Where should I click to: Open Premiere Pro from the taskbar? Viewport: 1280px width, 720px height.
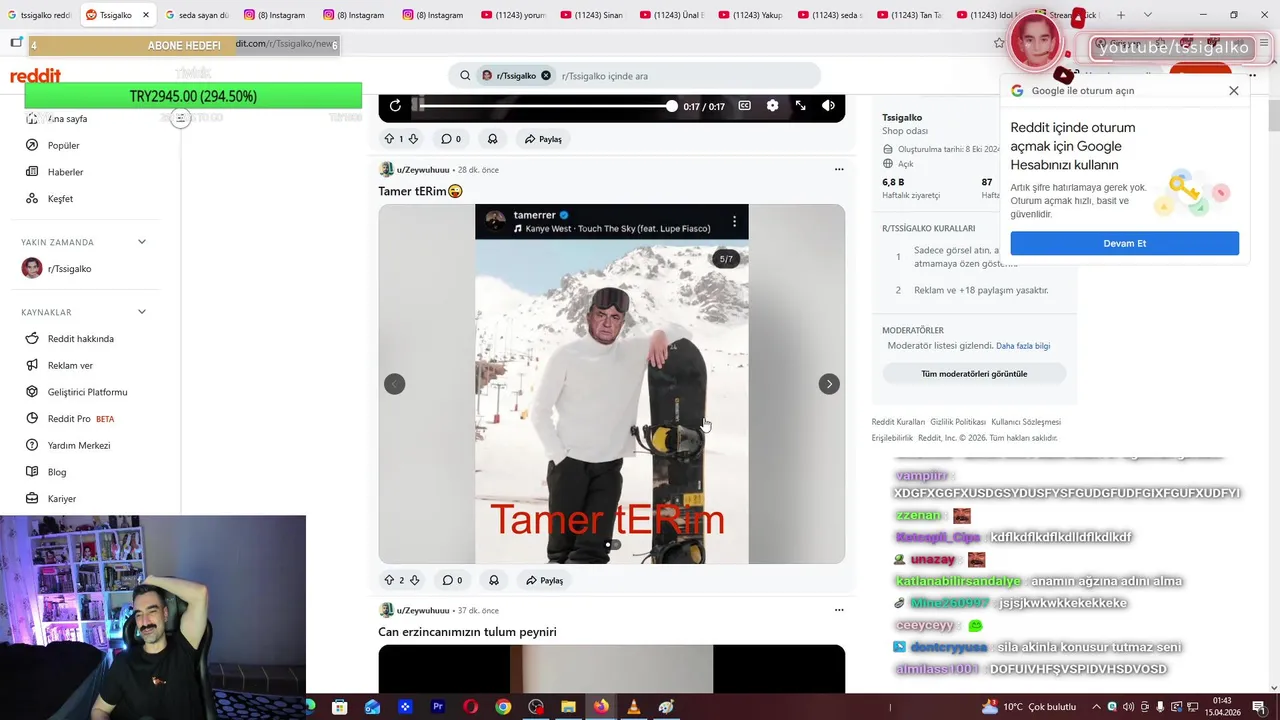tap(437, 707)
